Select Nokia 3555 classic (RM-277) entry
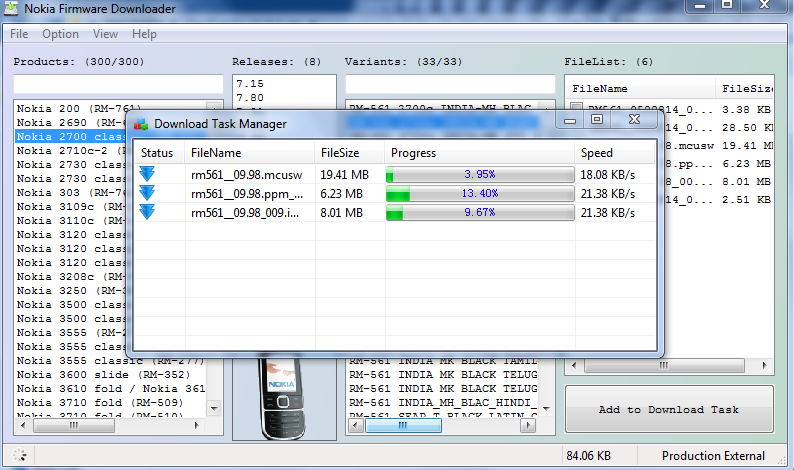 tap(110, 361)
